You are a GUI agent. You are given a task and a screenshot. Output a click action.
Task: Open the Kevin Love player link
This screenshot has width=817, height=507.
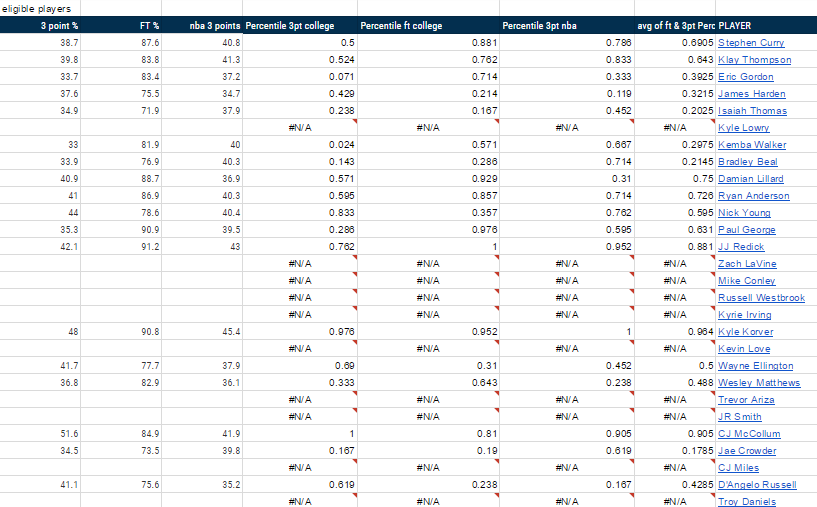click(x=744, y=349)
